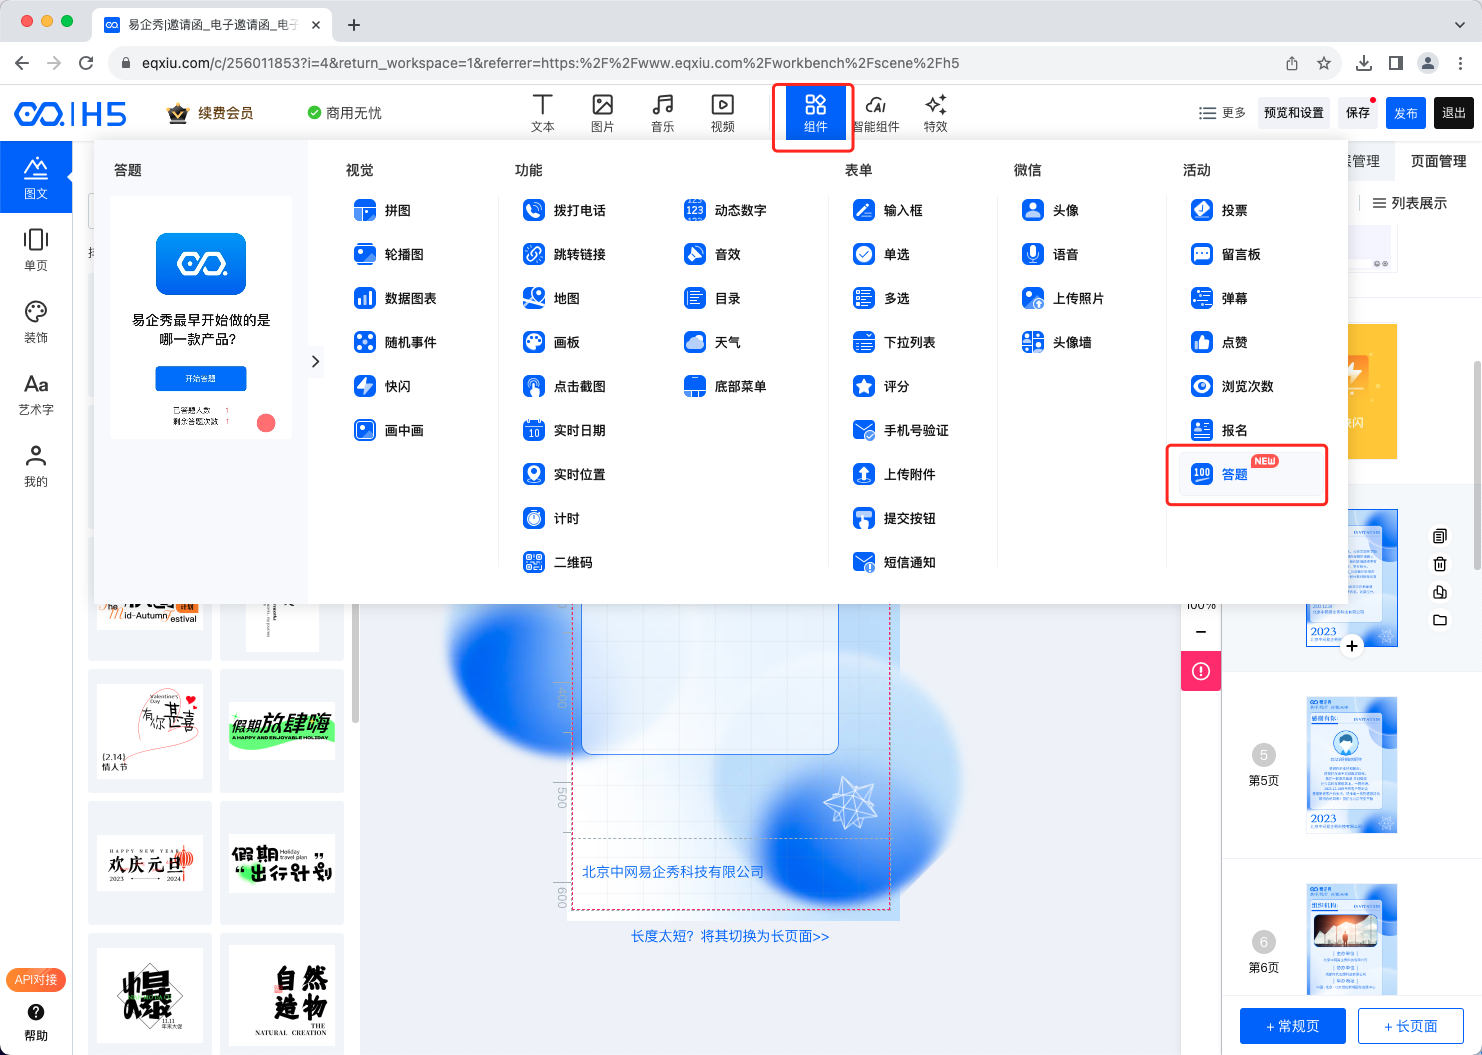Open the 单页 sidebar tab
Image resolution: width=1482 pixels, height=1055 pixels.
36,249
